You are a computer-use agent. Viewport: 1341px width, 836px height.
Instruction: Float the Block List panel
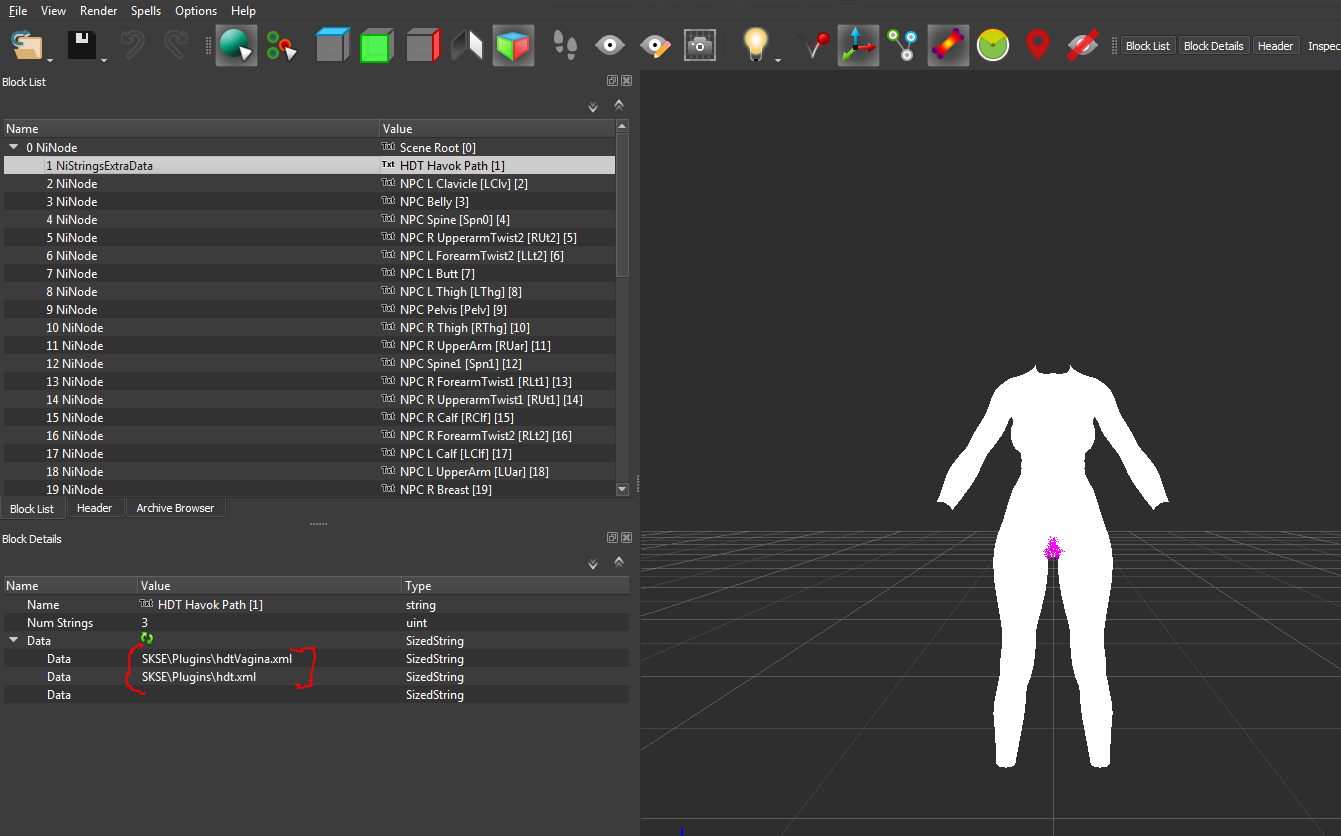point(612,81)
